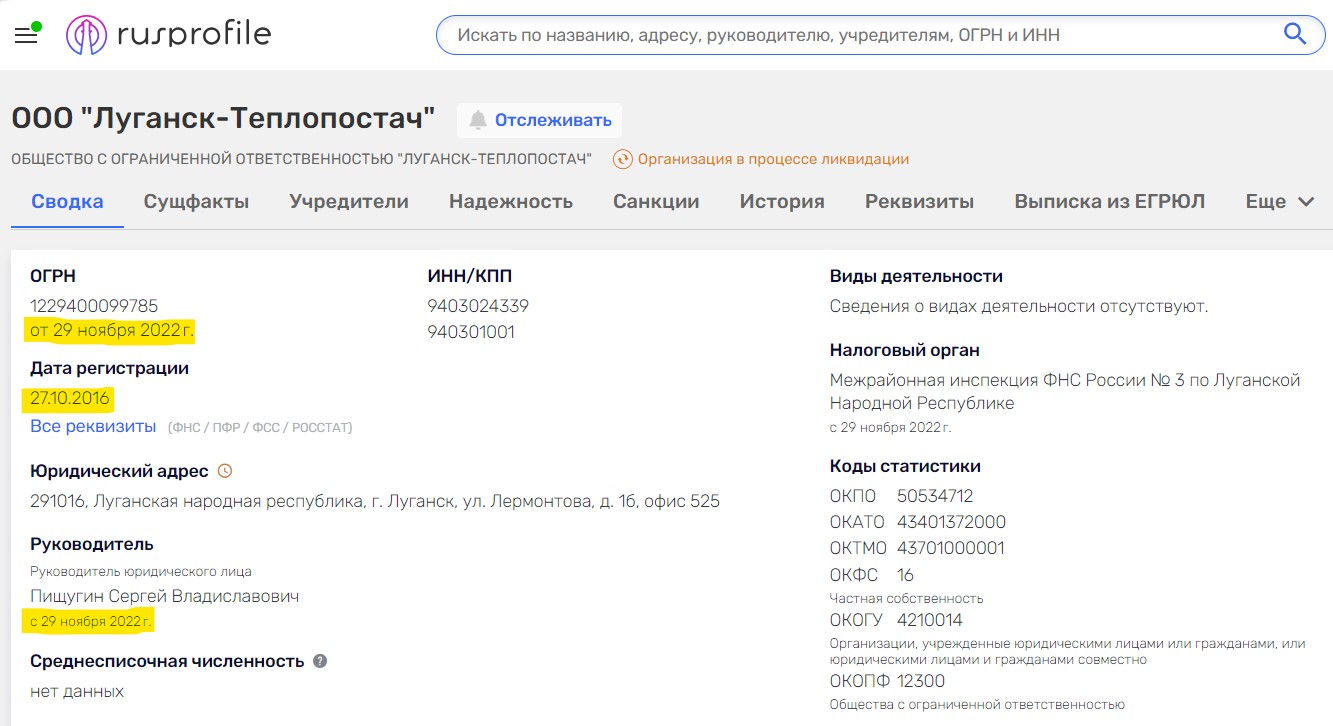
Task: Click ОКОПФ value 12300
Action: pos(921,681)
